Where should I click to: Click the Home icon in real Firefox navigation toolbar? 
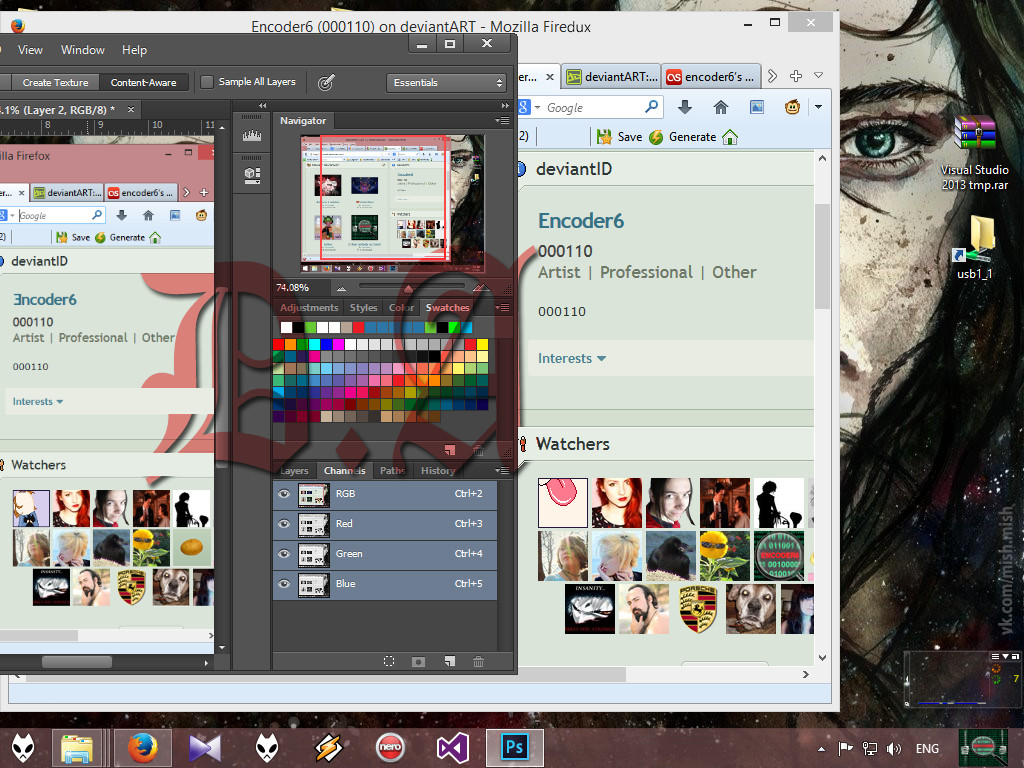[x=720, y=107]
